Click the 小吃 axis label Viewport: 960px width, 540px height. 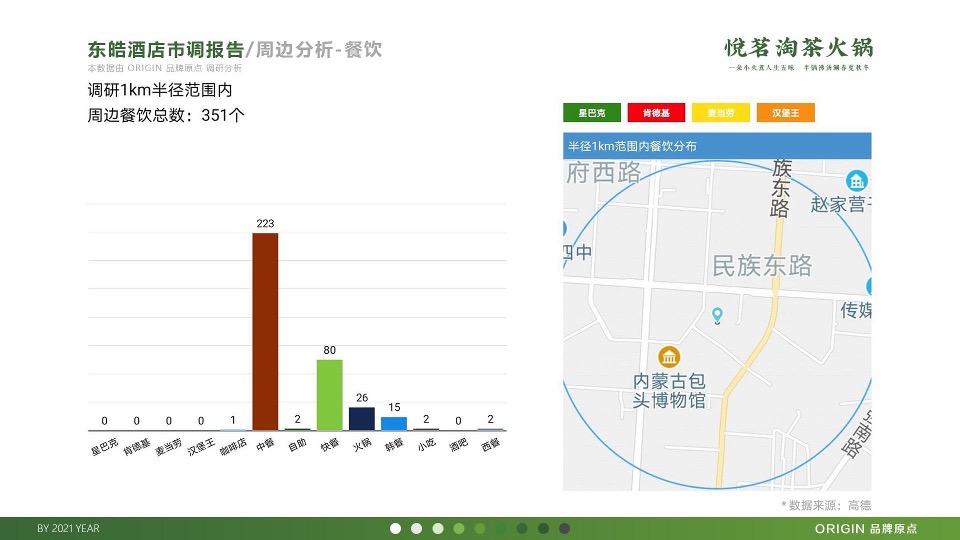[x=426, y=444]
